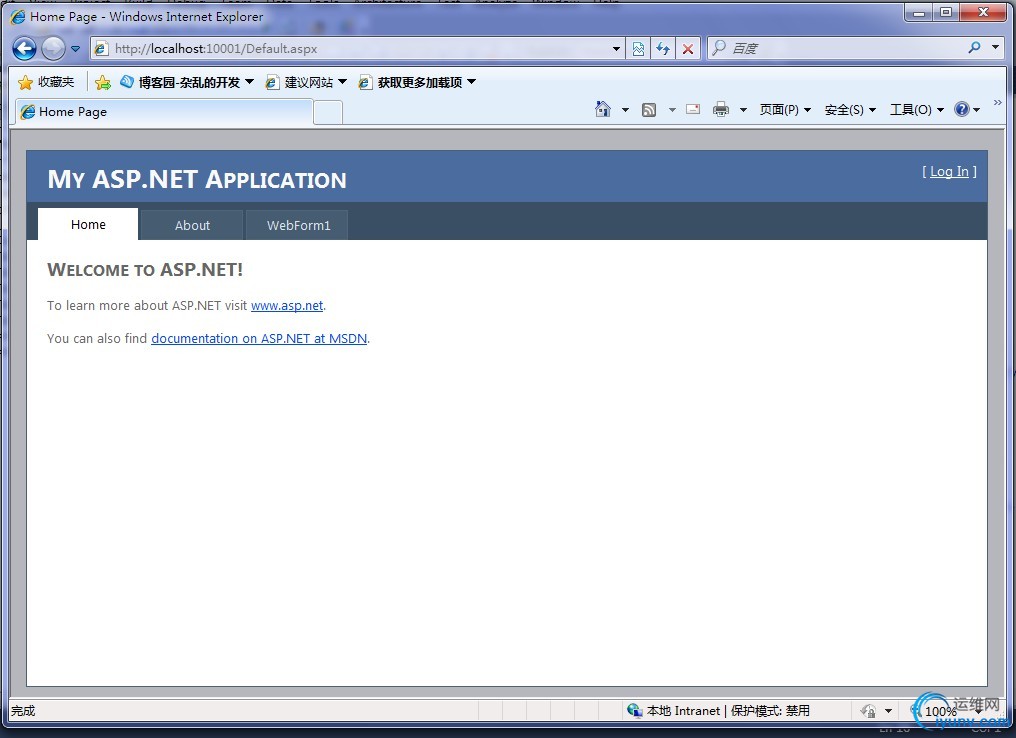Follow the www.asp.net link
Viewport: 1016px width, 738px height.
pos(287,305)
